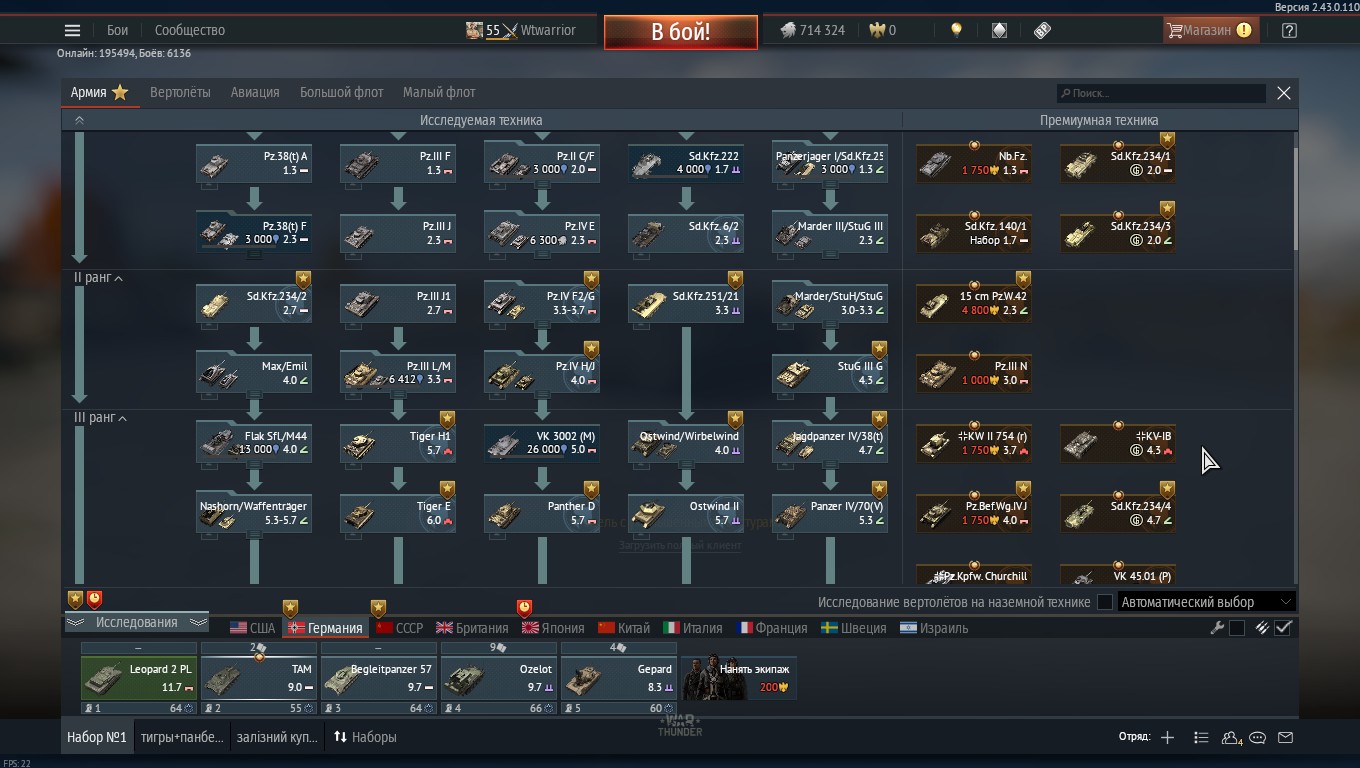The image size is (1360, 768).
Task: Open the Сообщество menu
Action: pos(190,30)
